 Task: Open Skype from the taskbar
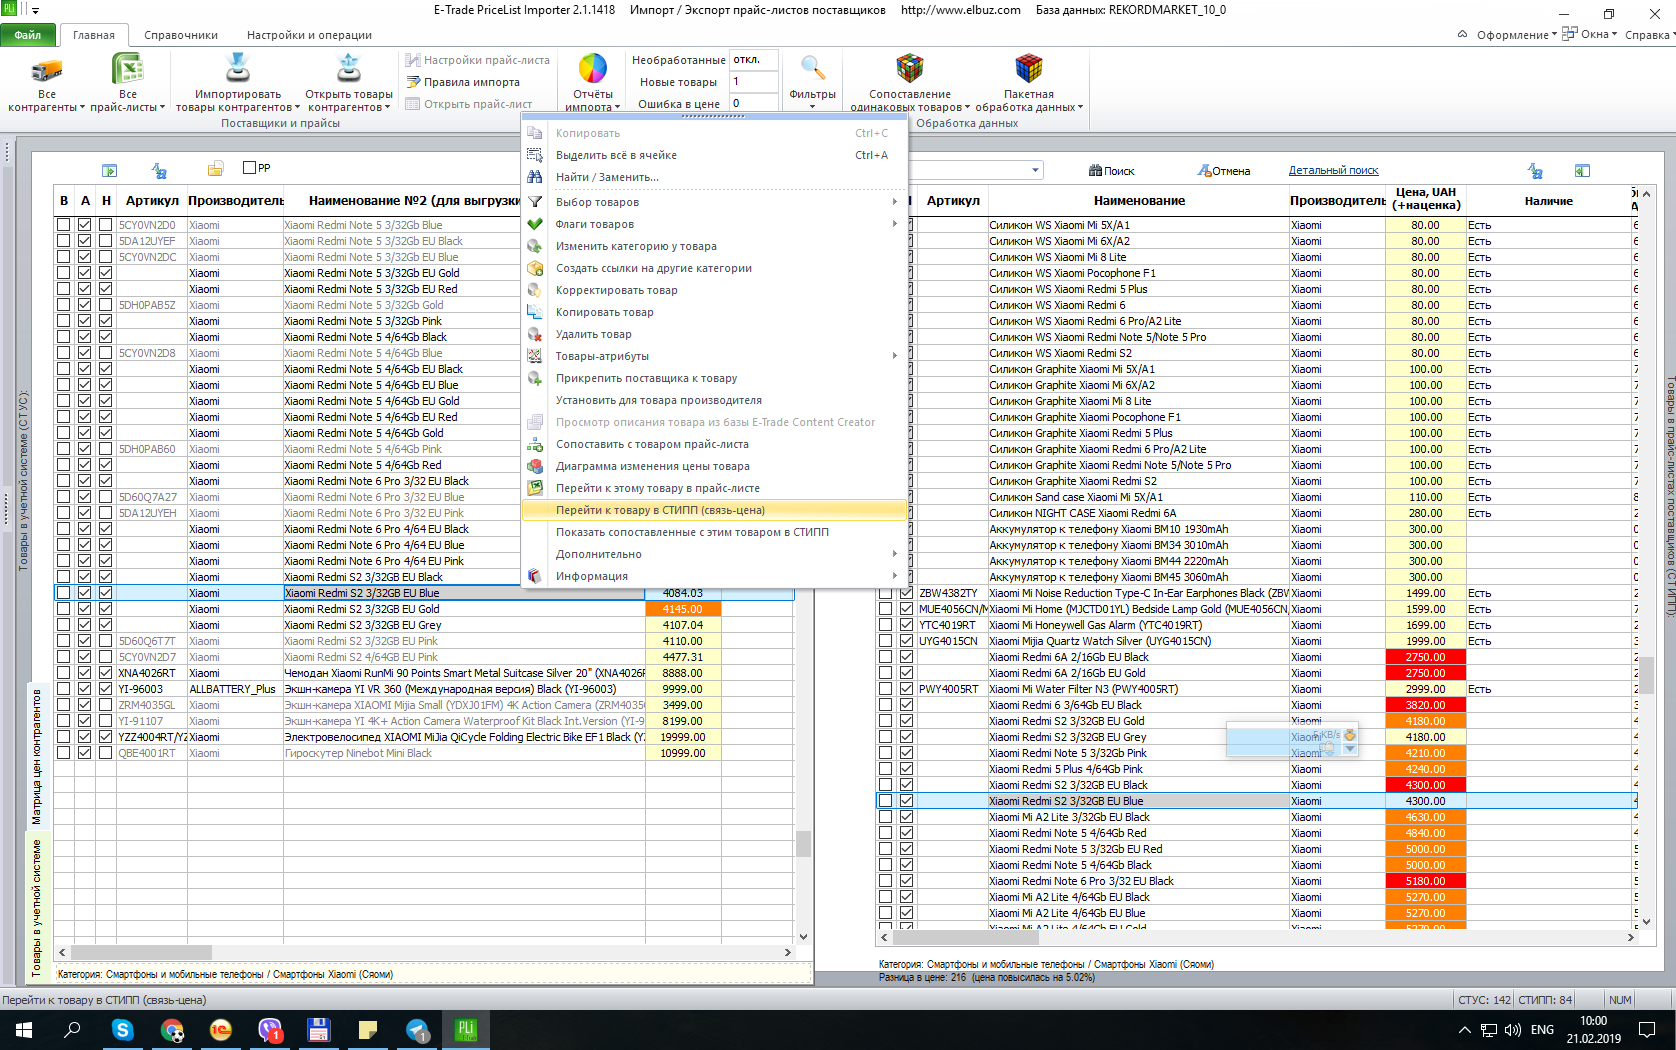tap(122, 1030)
